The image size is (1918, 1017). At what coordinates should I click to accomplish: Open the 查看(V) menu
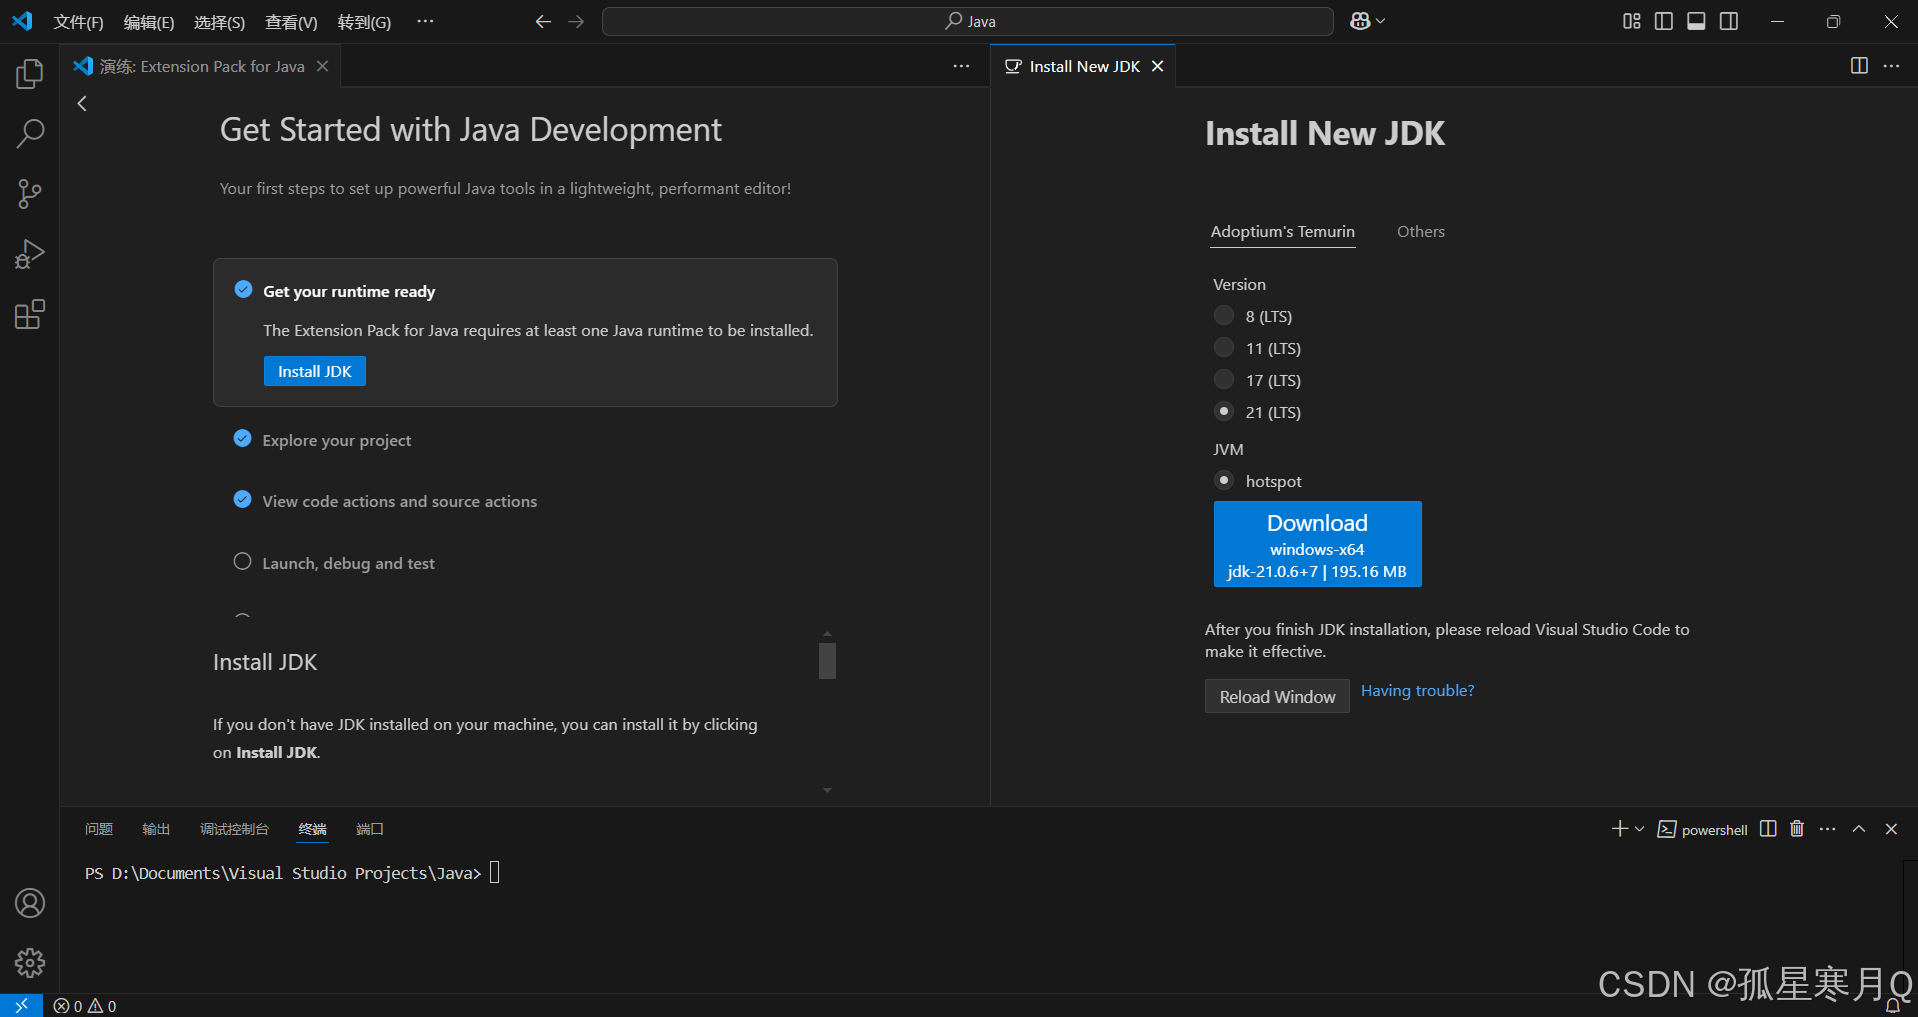[x=291, y=22]
